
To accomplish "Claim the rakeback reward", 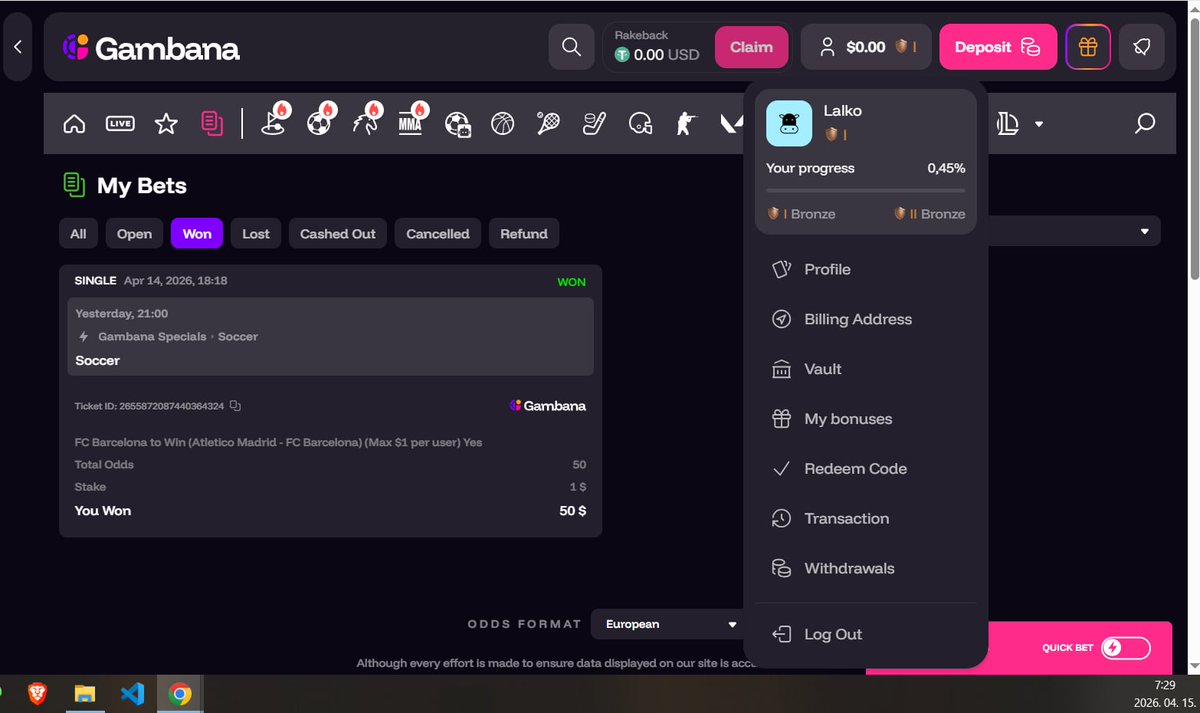I will (x=751, y=47).
